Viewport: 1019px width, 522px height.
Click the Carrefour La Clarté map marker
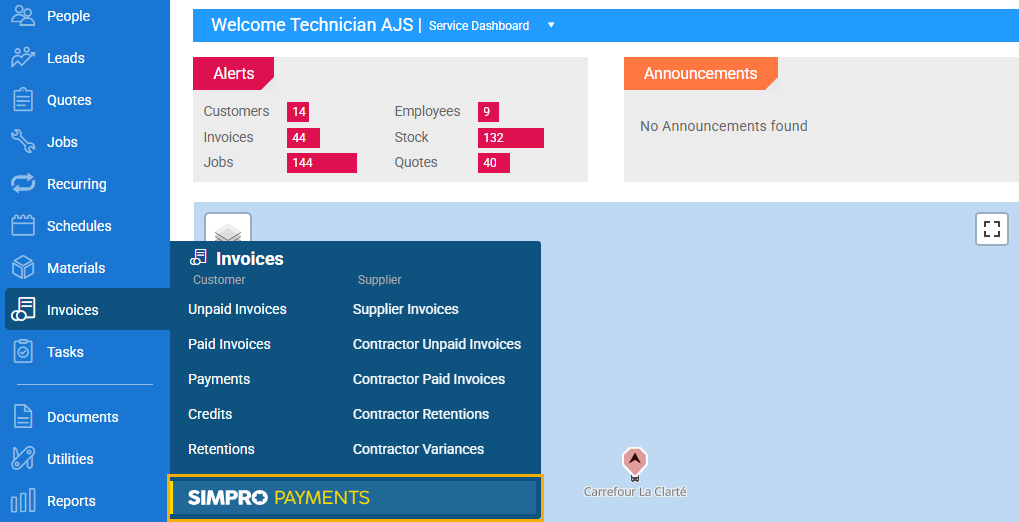634,461
